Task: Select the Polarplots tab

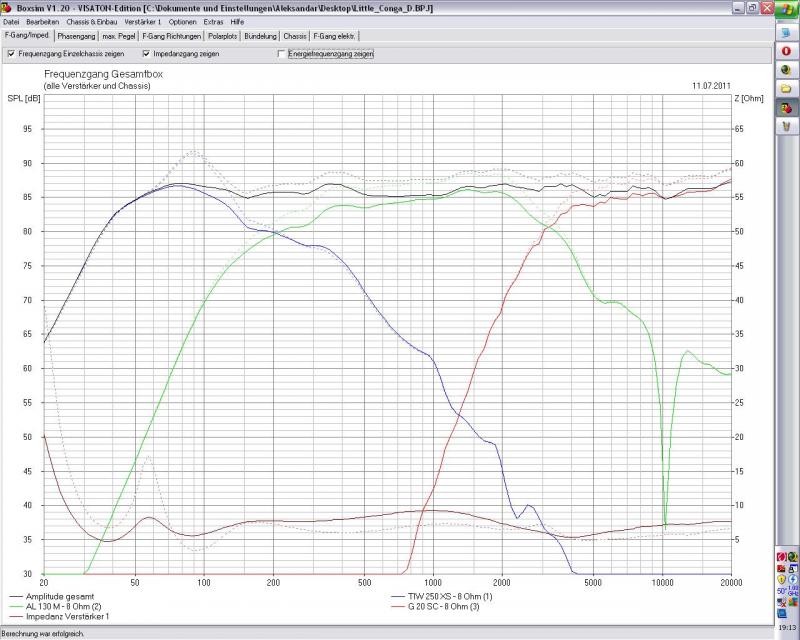Action: tap(223, 36)
